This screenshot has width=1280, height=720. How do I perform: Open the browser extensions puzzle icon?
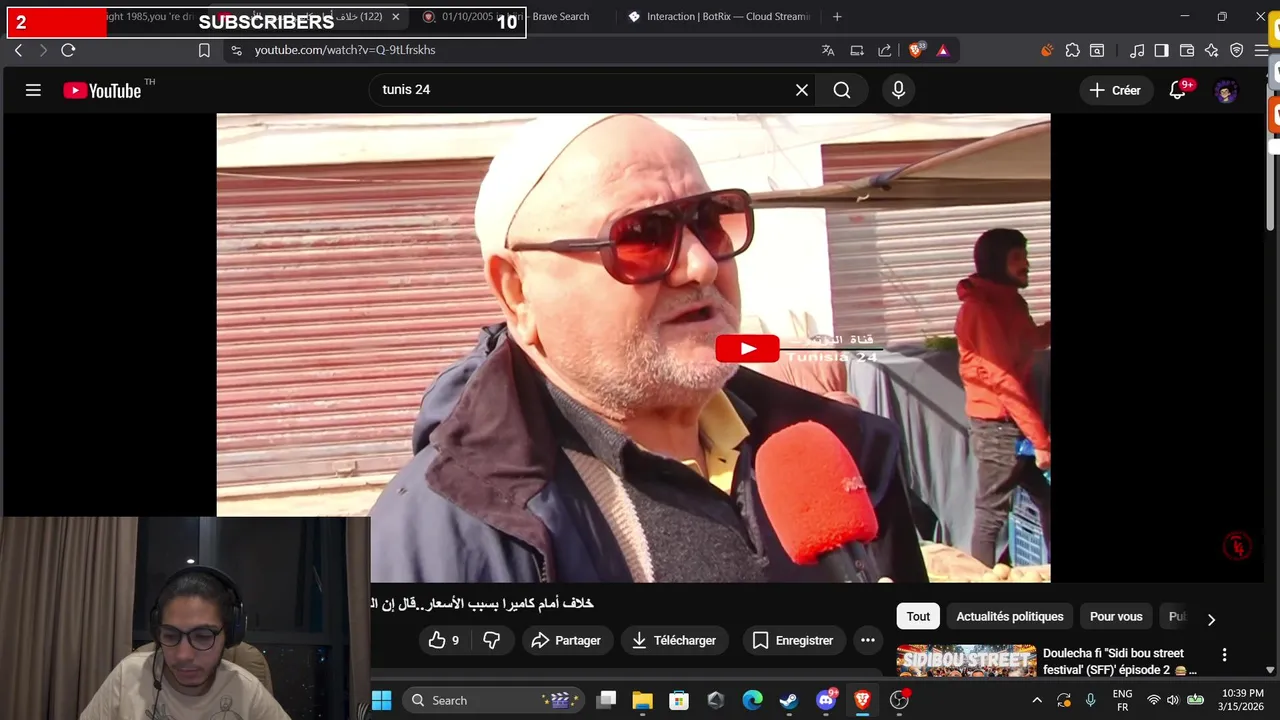tap(1072, 50)
